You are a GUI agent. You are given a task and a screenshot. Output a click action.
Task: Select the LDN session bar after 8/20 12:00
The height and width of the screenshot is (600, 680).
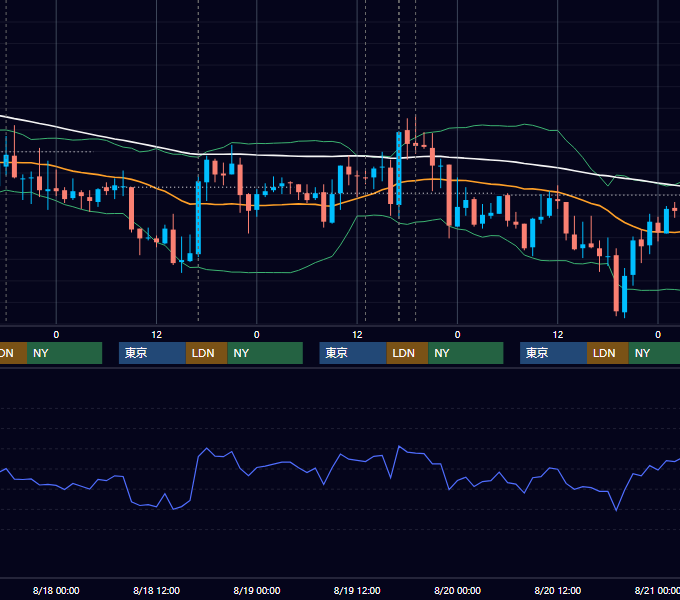(x=608, y=353)
